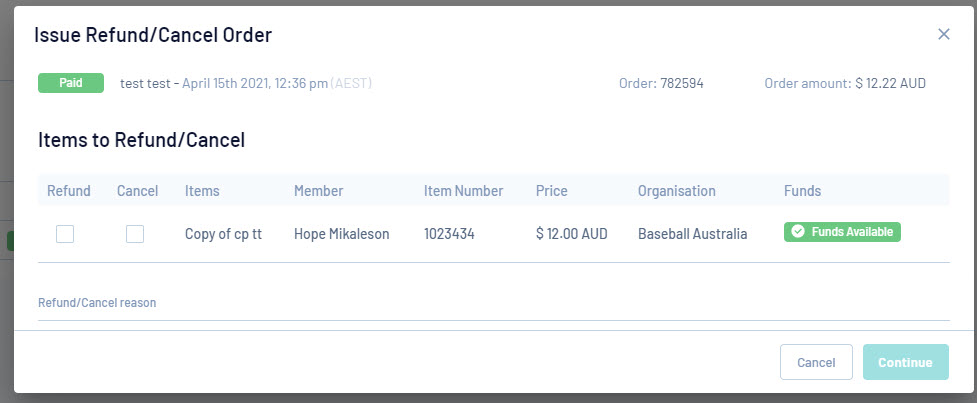Close the Issue Refund/Cancel Order dialog
Image resolution: width=977 pixels, height=403 pixels.
(943, 34)
